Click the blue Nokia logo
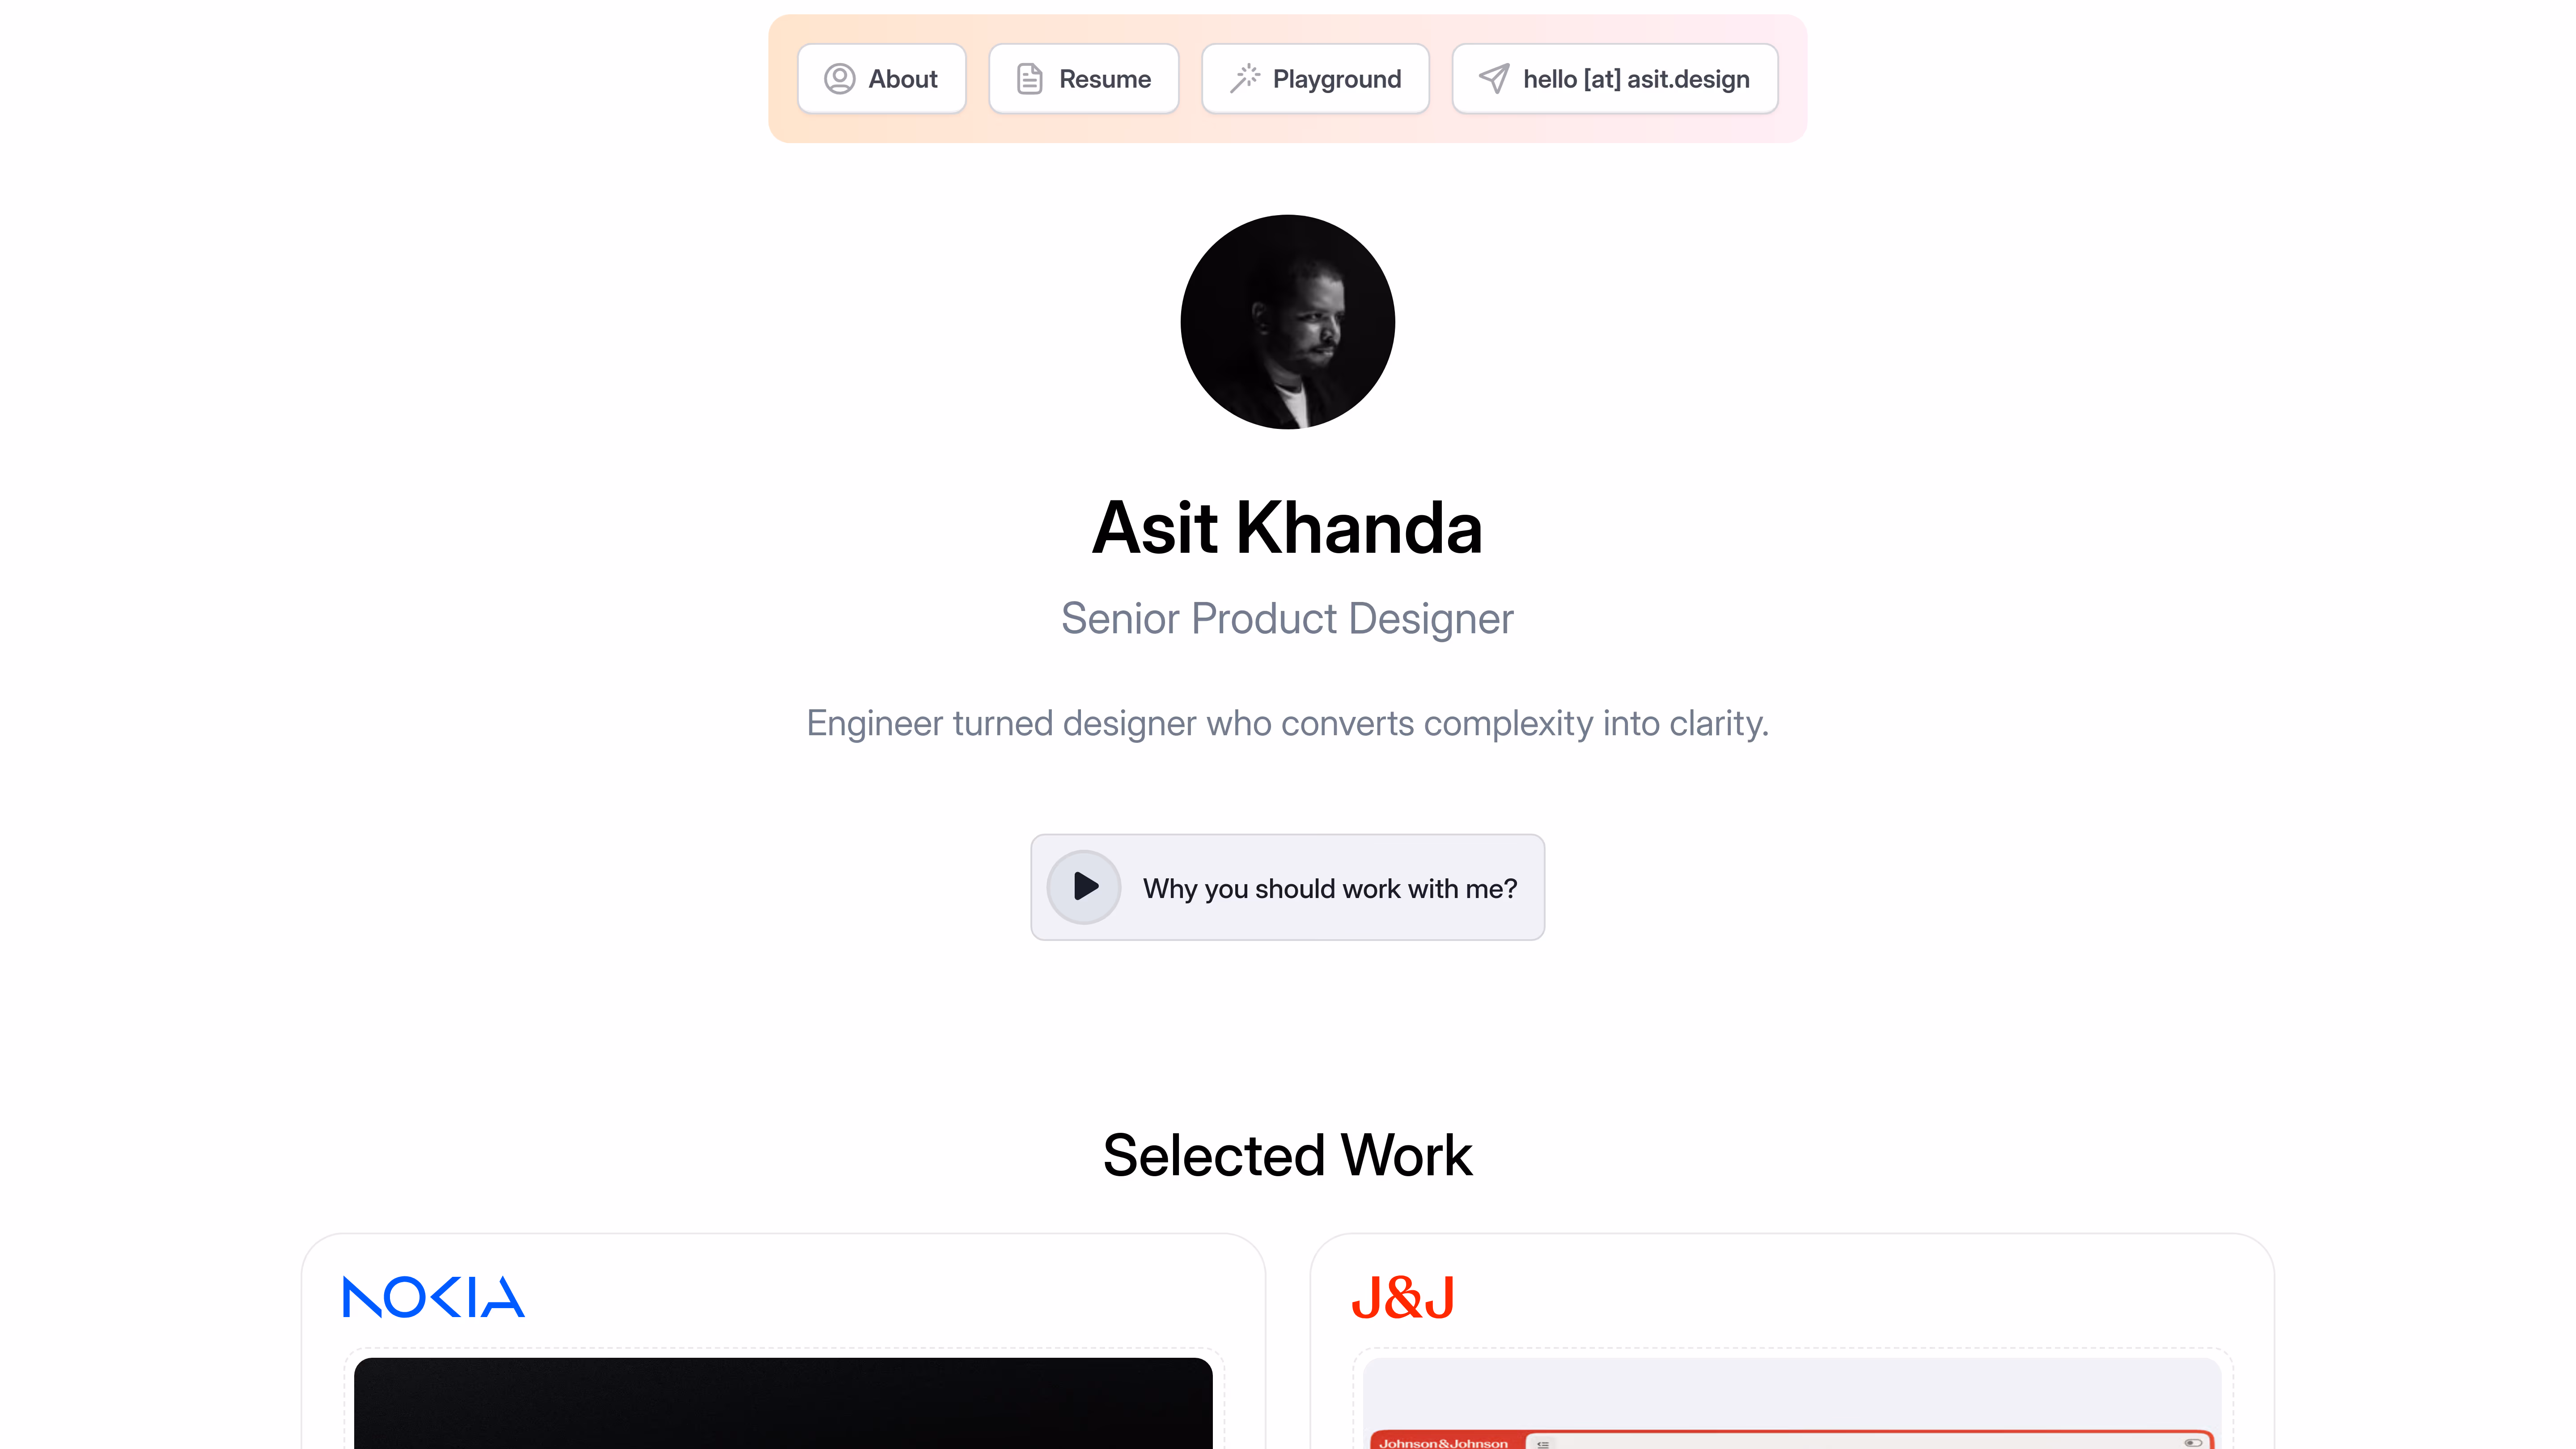Image resolution: width=2576 pixels, height=1449 pixels. (433, 1297)
